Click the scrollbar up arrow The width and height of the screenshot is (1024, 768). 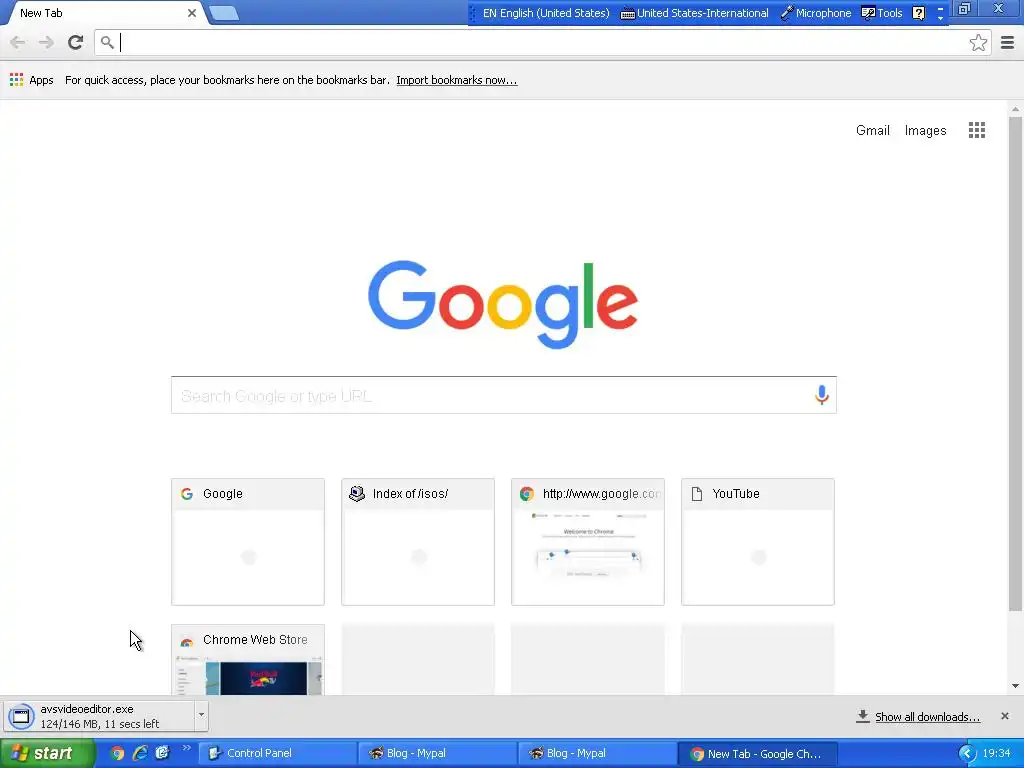click(1015, 109)
